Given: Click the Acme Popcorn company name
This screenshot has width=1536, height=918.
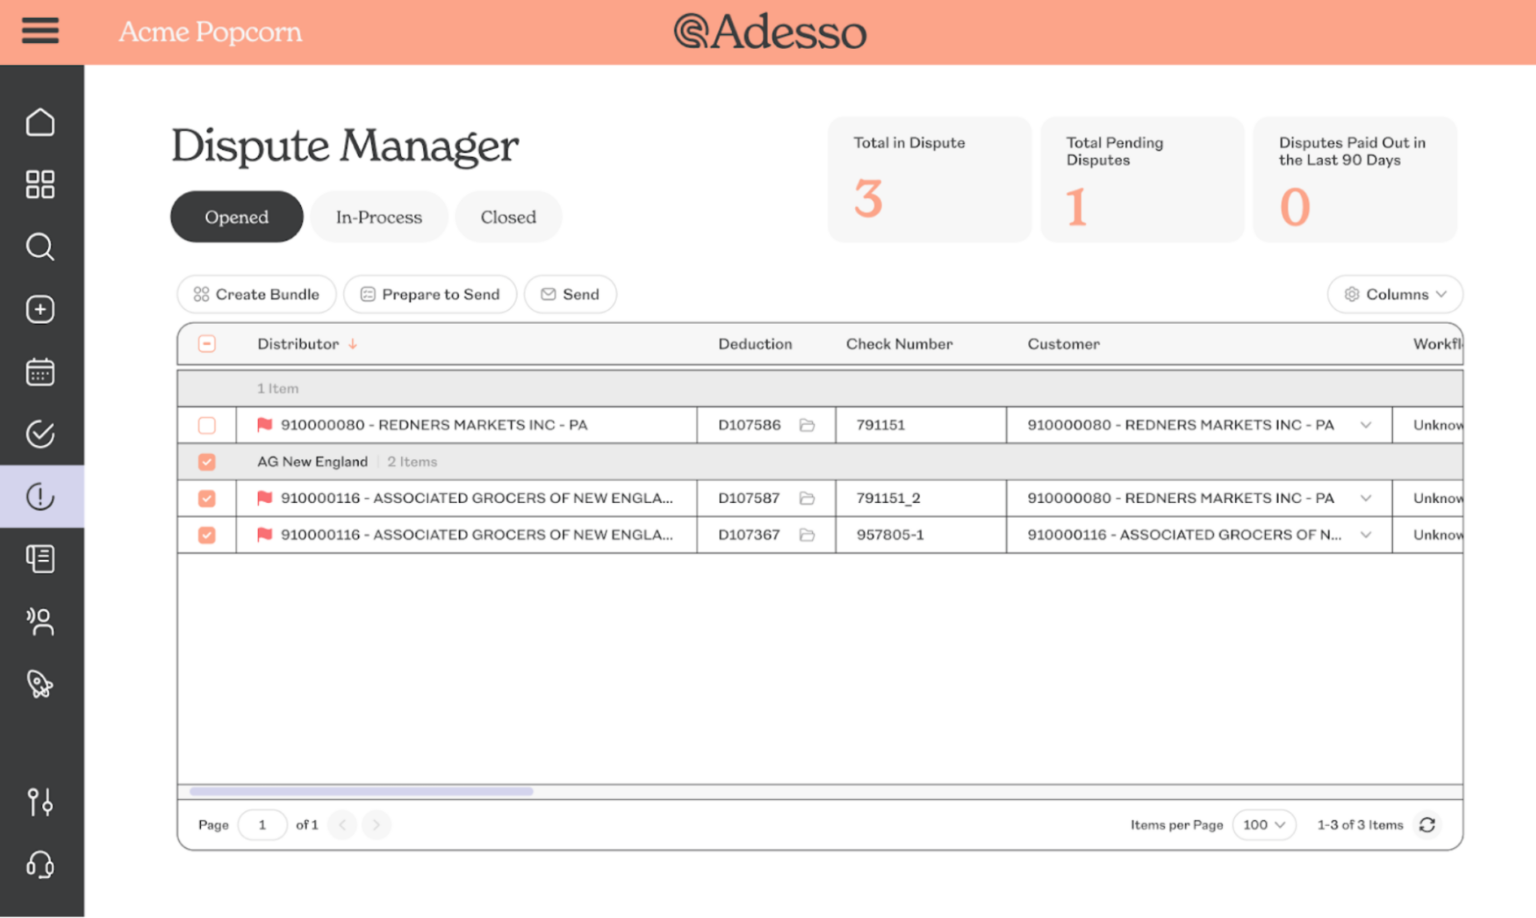Looking at the screenshot, I should [210, 32].
